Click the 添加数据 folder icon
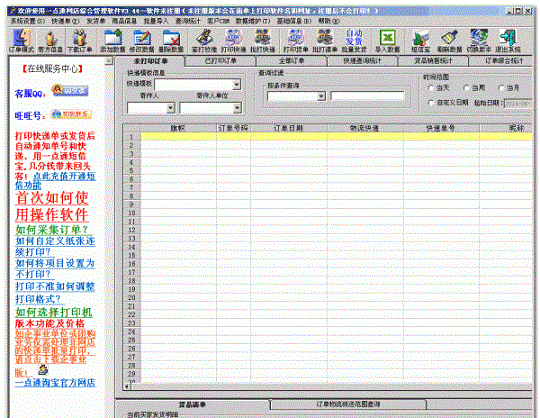540x418 pixels. point(113,41)
